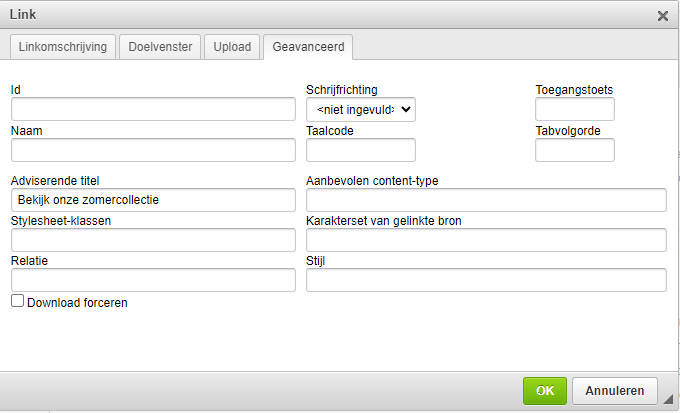Click the Toegangstoets field
The image size is (680, 413).
[x=575, y=109]
